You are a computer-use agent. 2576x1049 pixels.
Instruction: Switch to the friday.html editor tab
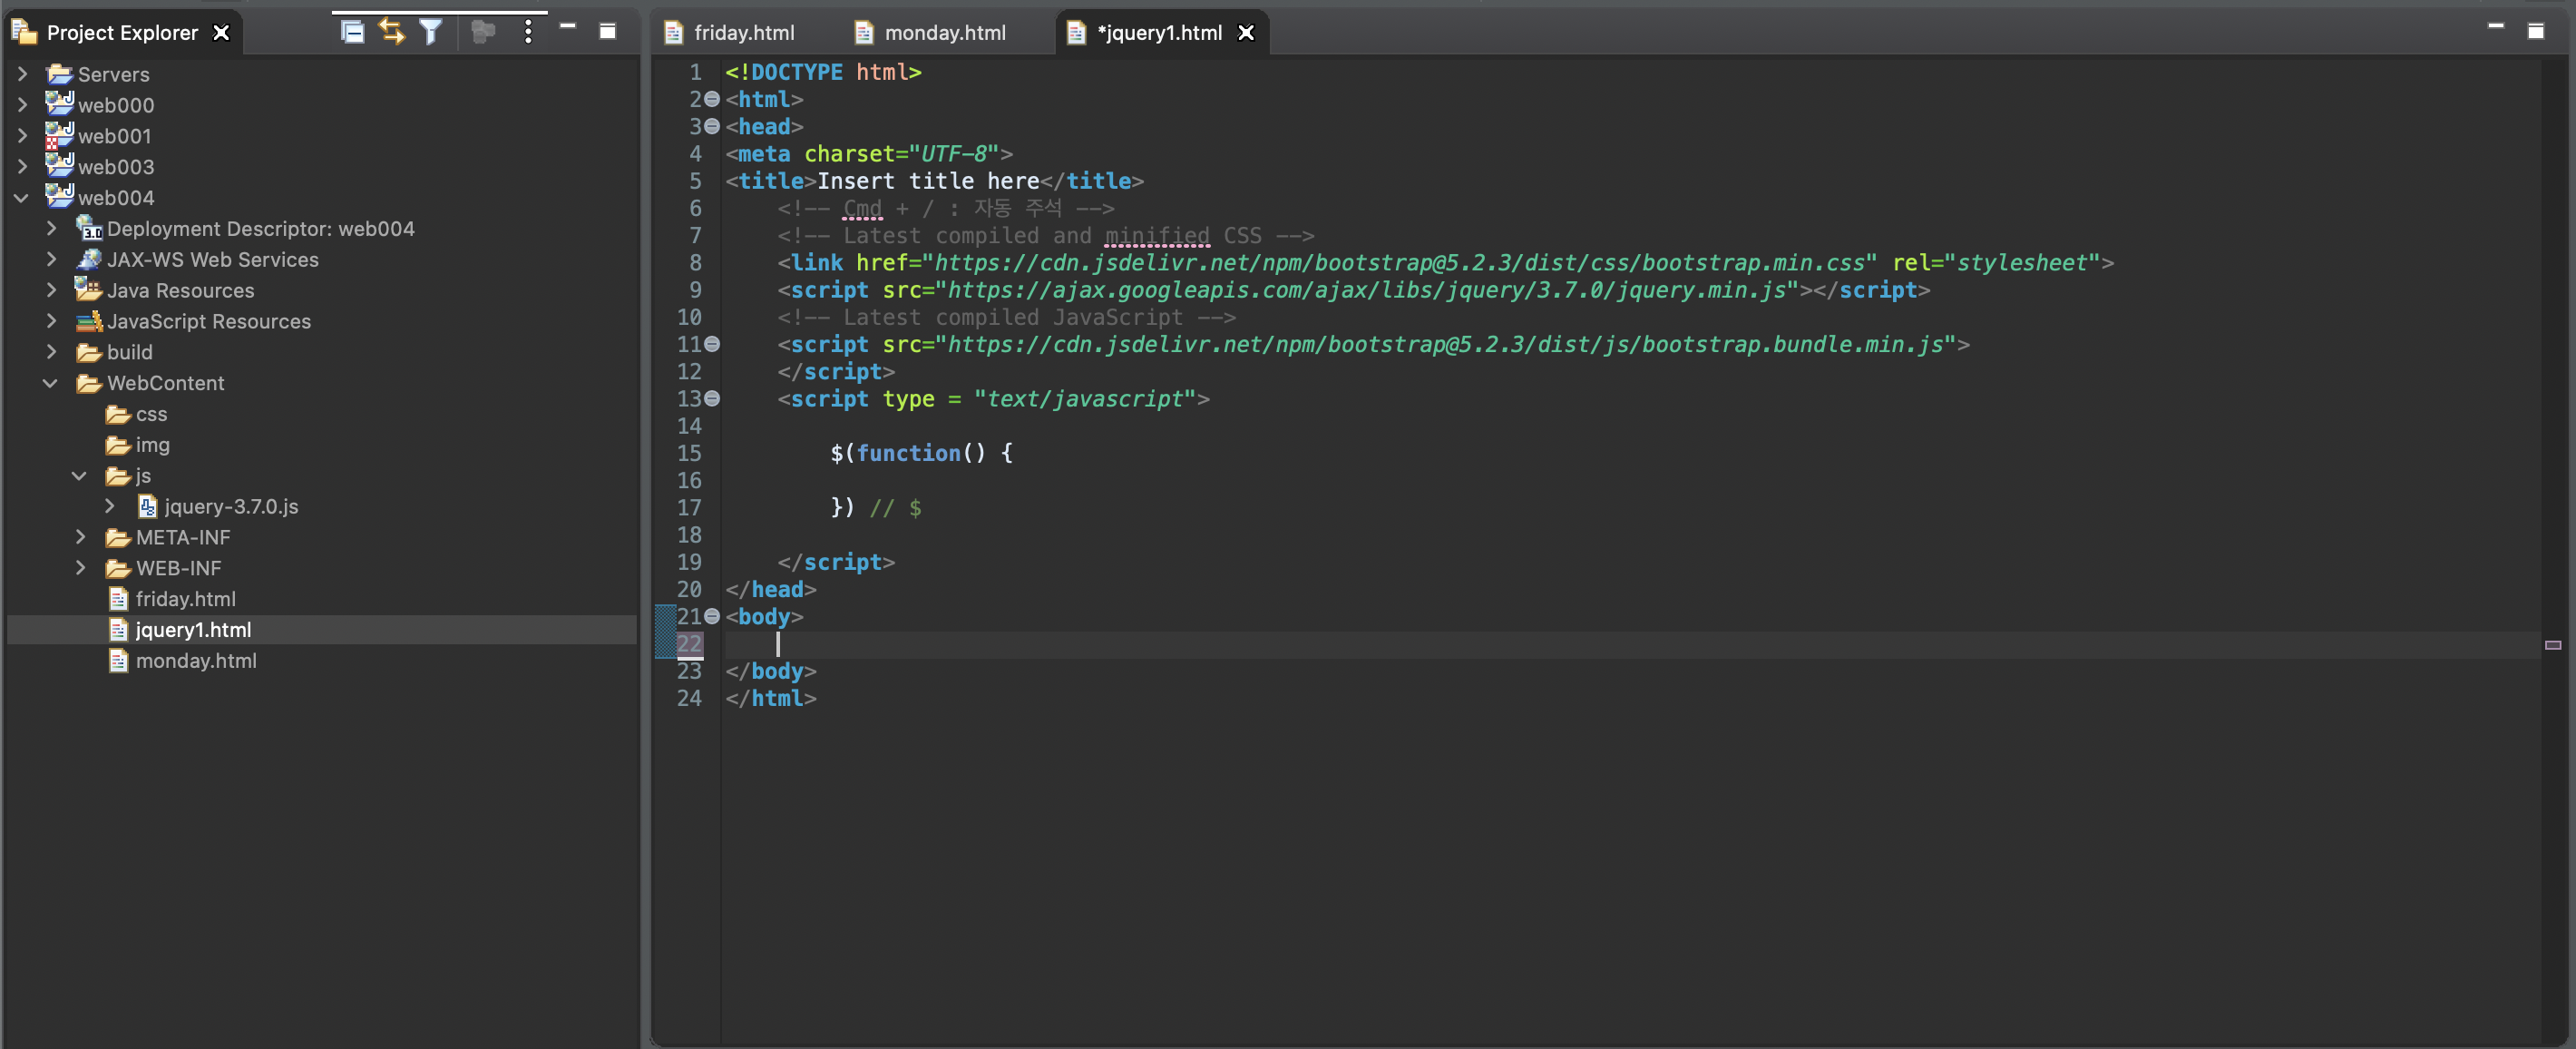click(x=743, y=33)
